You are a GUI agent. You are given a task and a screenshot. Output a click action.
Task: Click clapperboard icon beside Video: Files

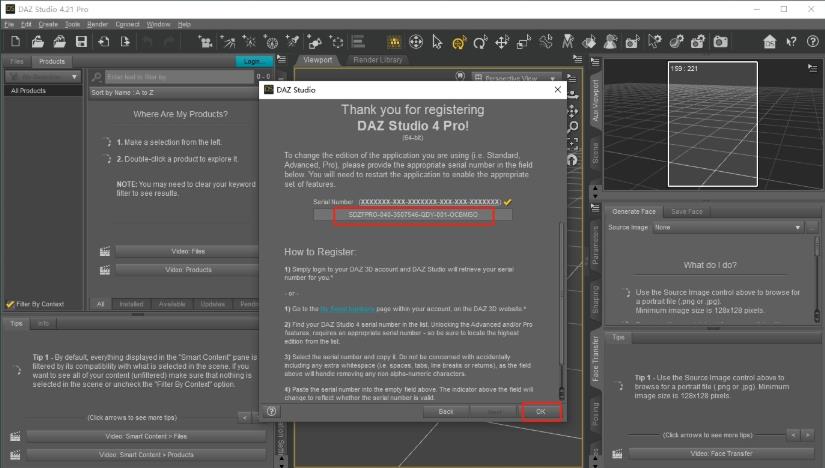tap(105, 252)
